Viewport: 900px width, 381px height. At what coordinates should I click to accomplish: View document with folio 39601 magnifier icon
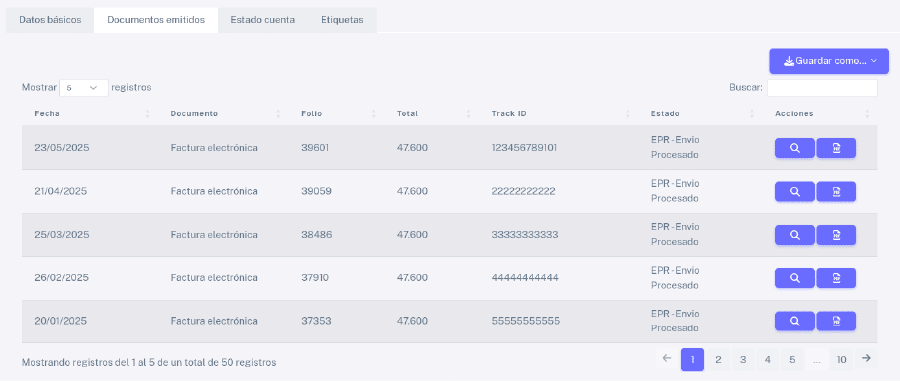click(x=794, y=148)
